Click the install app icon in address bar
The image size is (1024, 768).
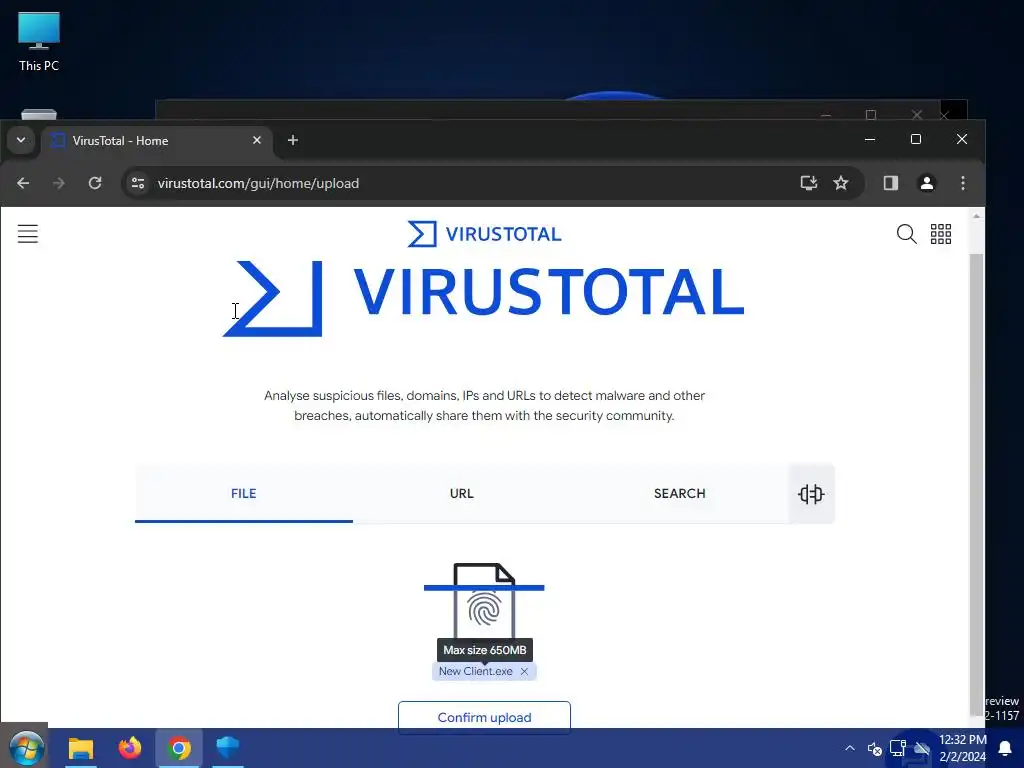(x=808, y=184)
